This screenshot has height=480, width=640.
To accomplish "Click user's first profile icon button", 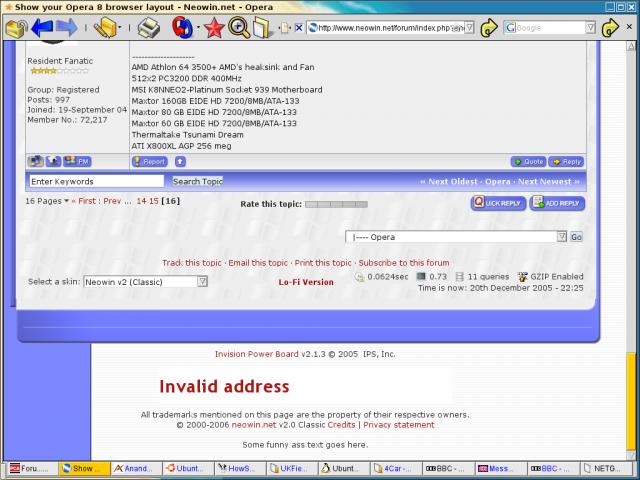I will coord(36,162).
